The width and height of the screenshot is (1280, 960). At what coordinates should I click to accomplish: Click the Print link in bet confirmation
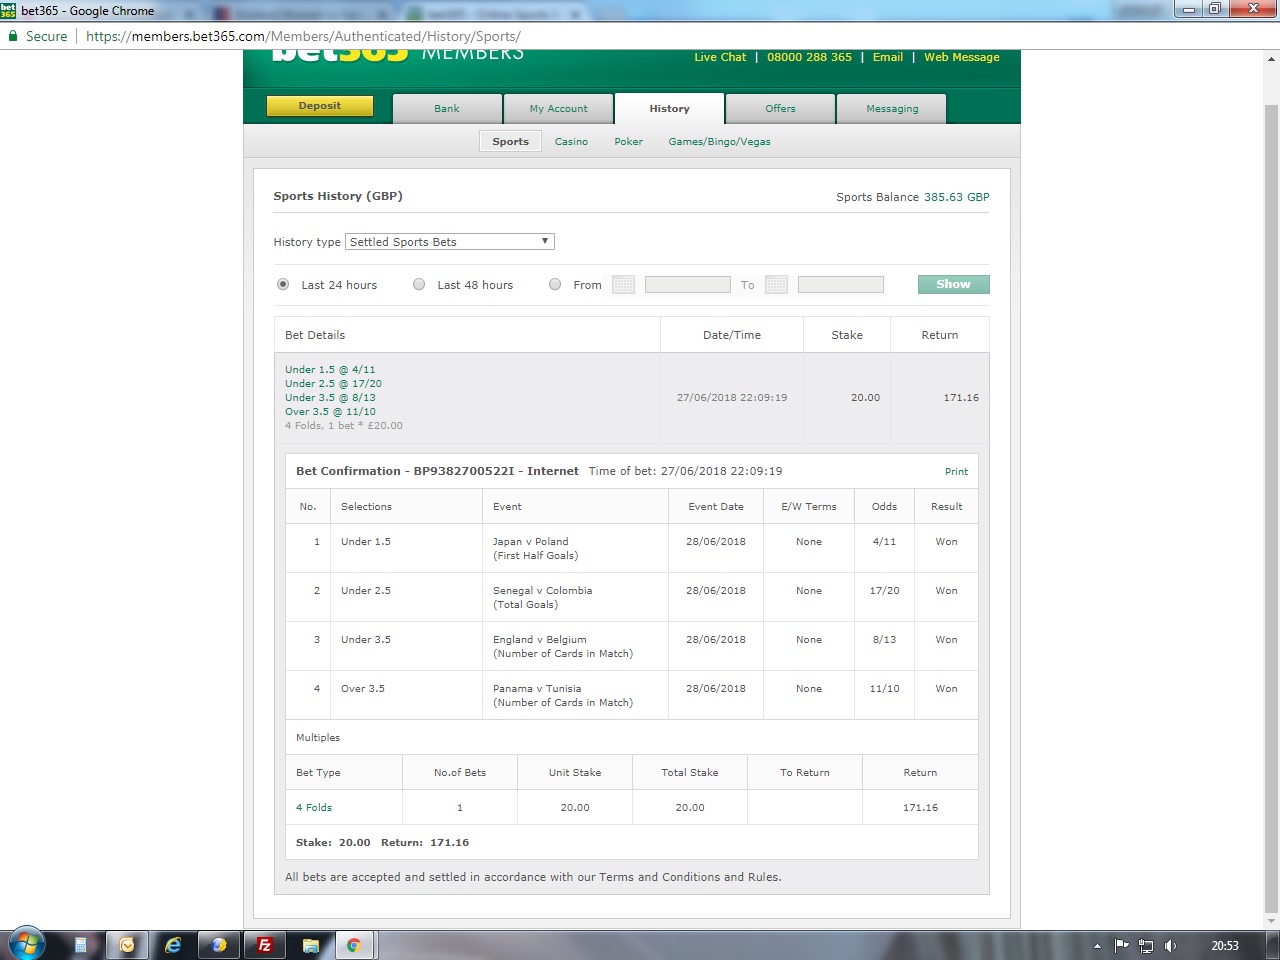pyautogui.click(x=956, y=471)
